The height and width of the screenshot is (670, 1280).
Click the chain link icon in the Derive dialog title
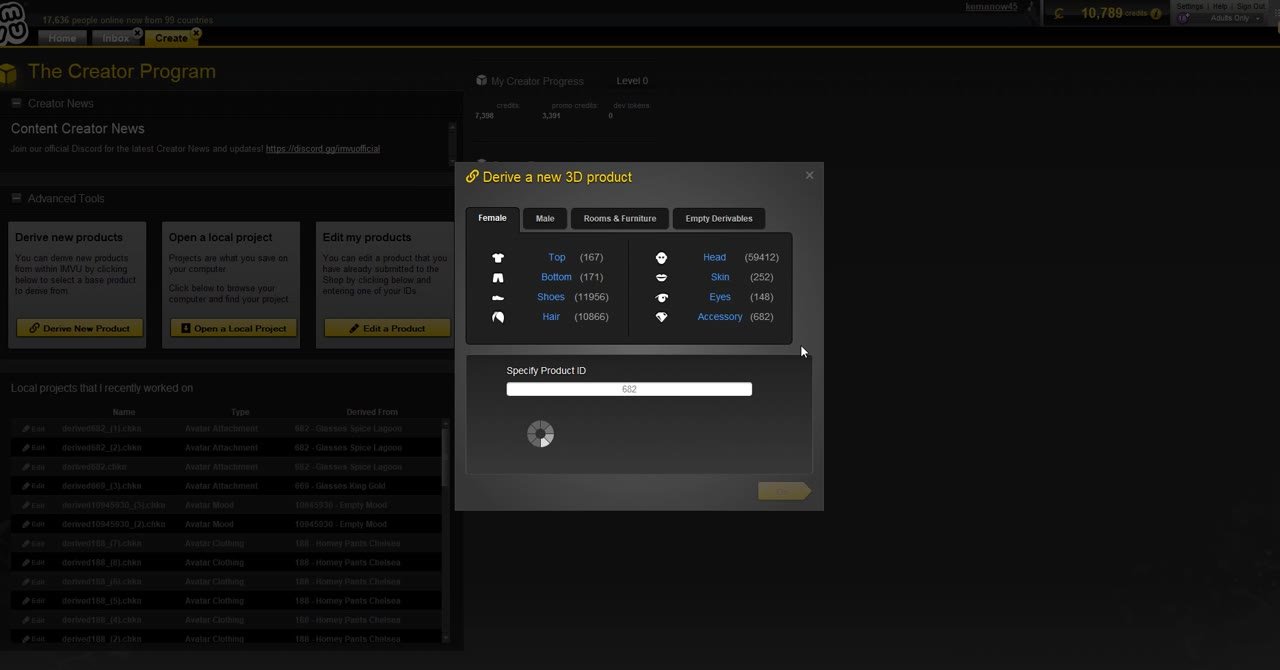(472, 177)
